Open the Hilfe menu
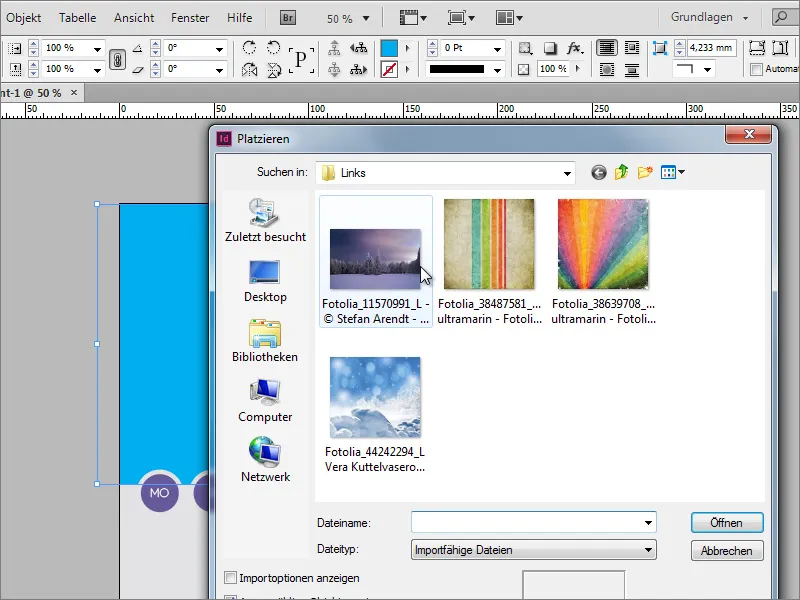The height and width of the screenshot is (600, 800). [239, 18]
